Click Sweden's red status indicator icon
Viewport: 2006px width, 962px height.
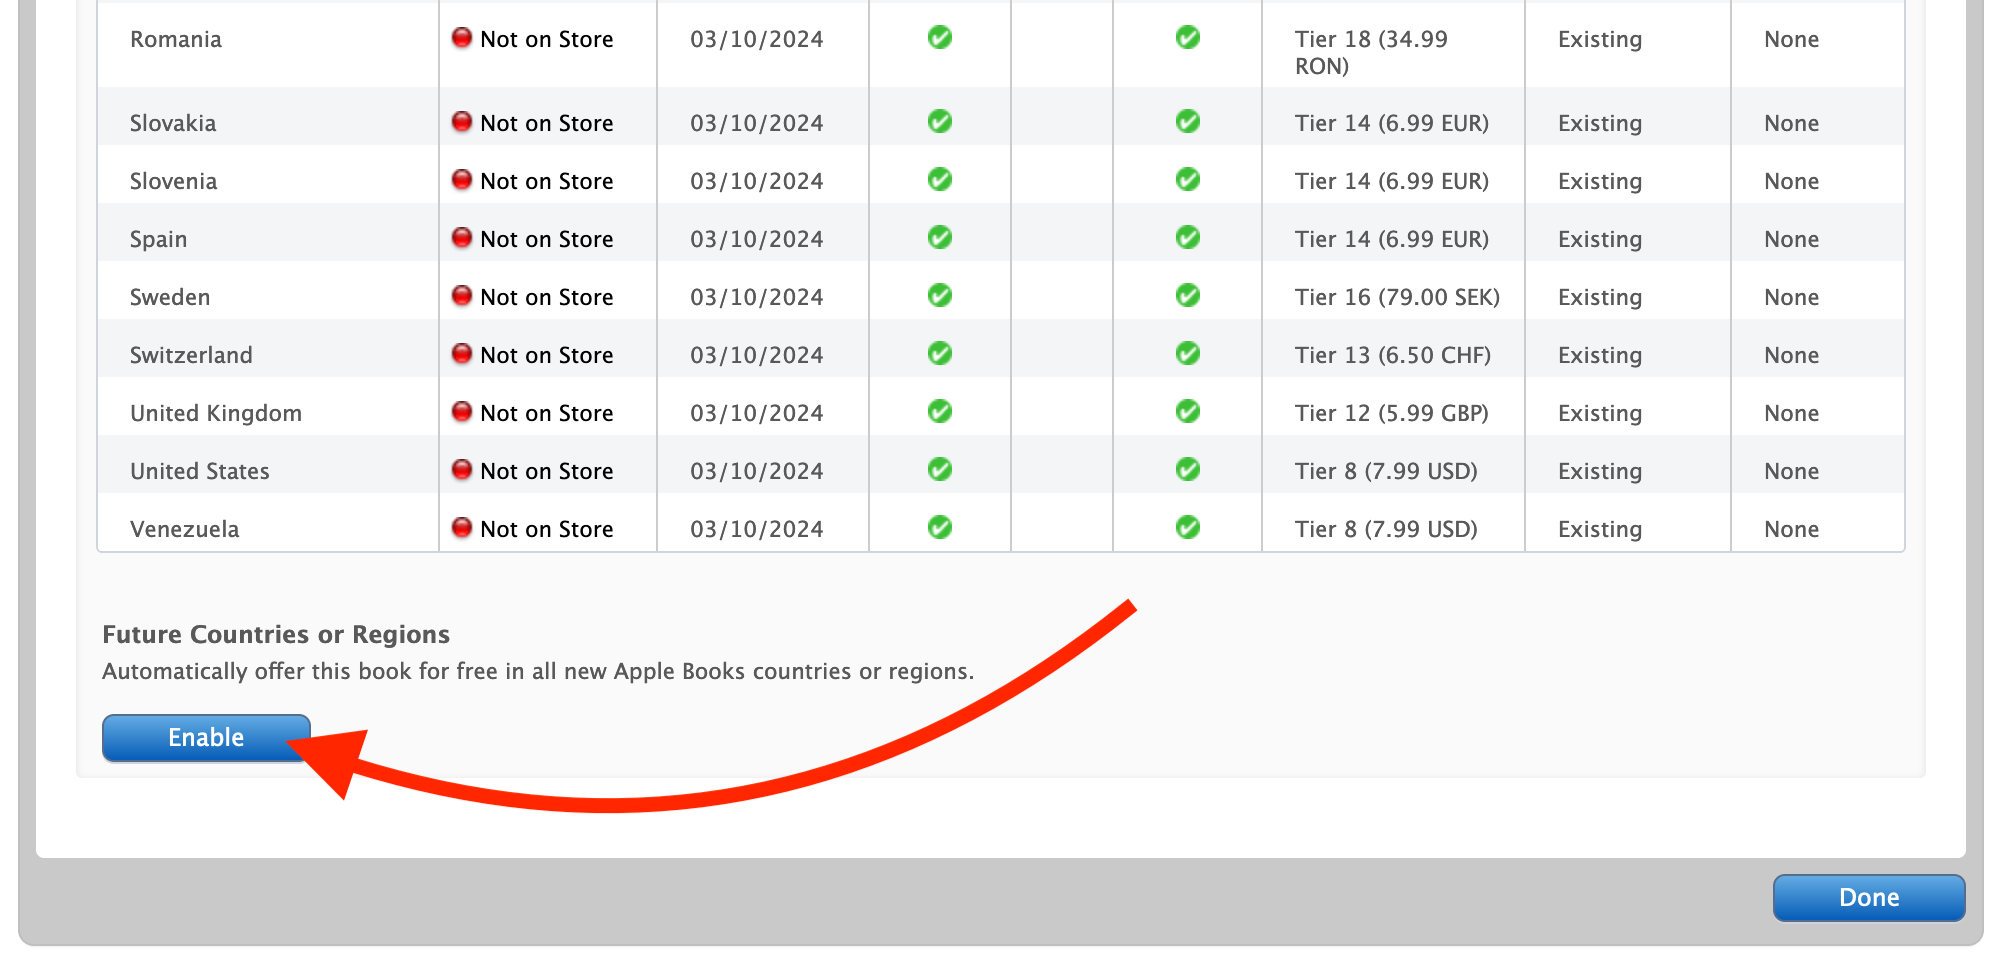461,296
